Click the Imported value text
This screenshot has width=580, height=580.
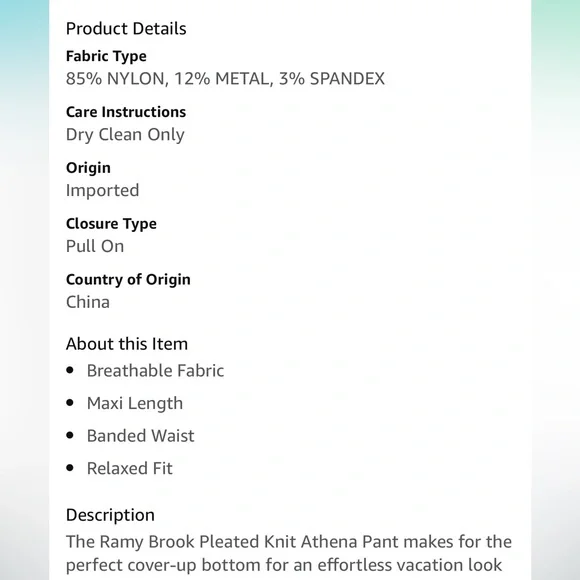(x=102, y=190)
